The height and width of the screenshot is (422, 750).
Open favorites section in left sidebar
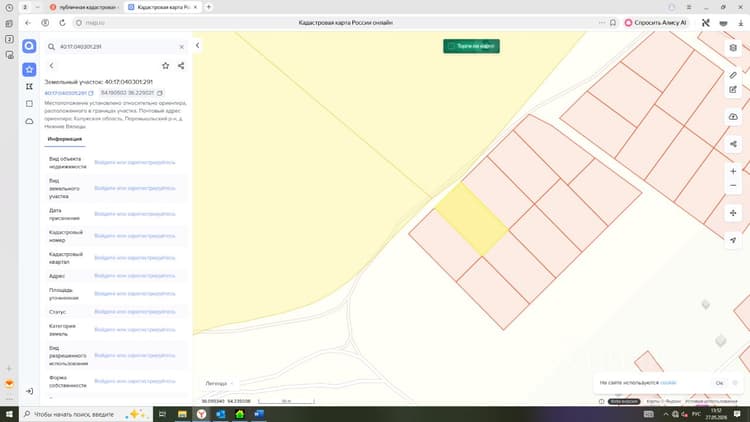pos(29,69)
